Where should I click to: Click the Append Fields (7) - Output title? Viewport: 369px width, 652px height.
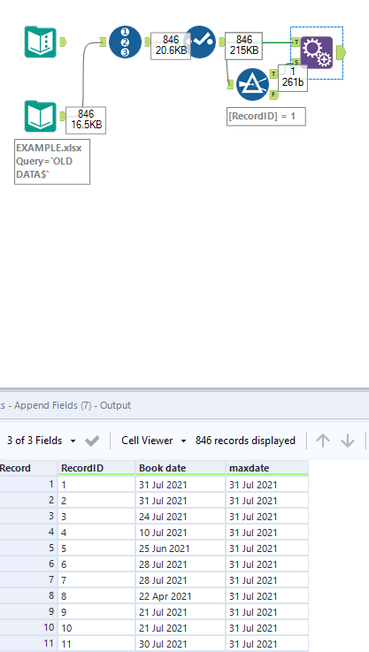point(72,405)
